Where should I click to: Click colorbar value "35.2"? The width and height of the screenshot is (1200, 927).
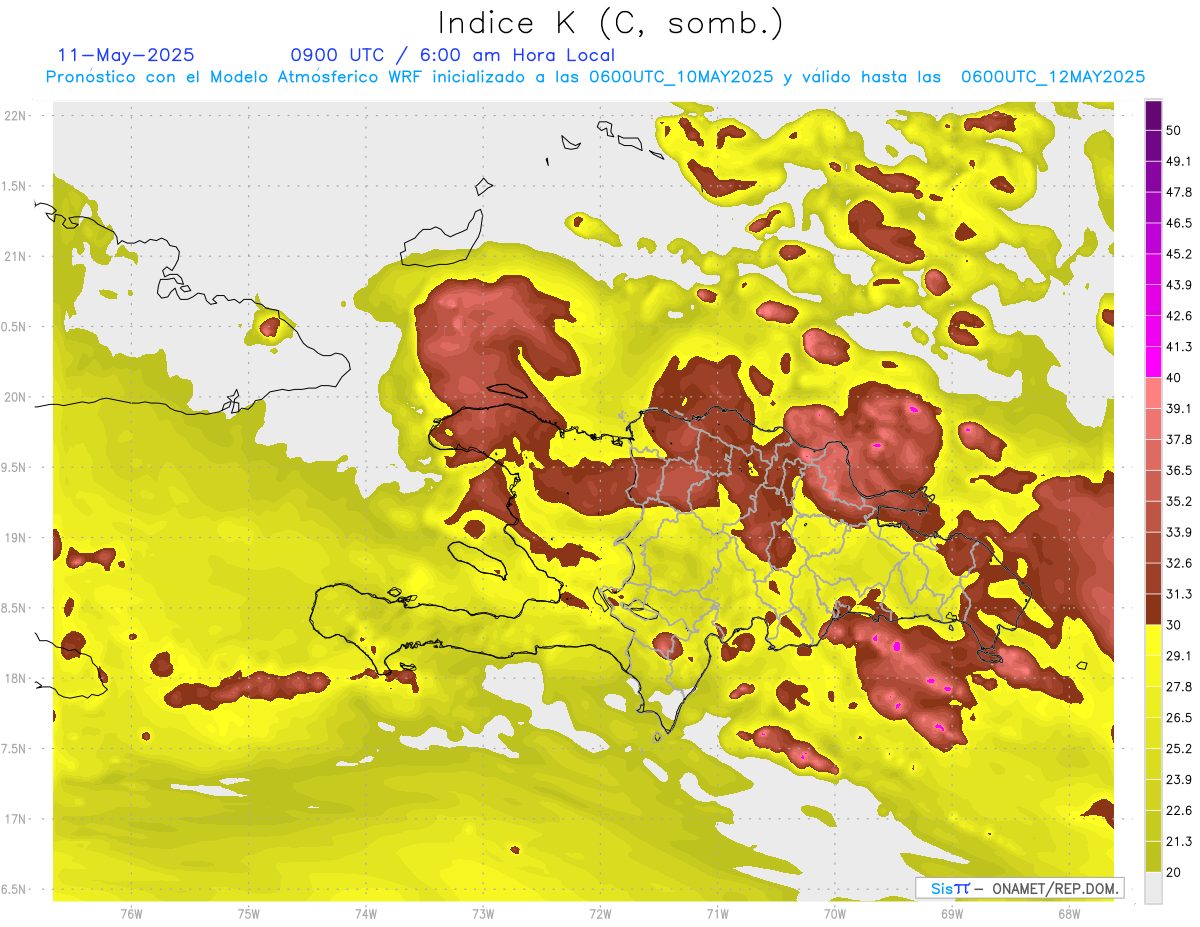click(1180, 501)
